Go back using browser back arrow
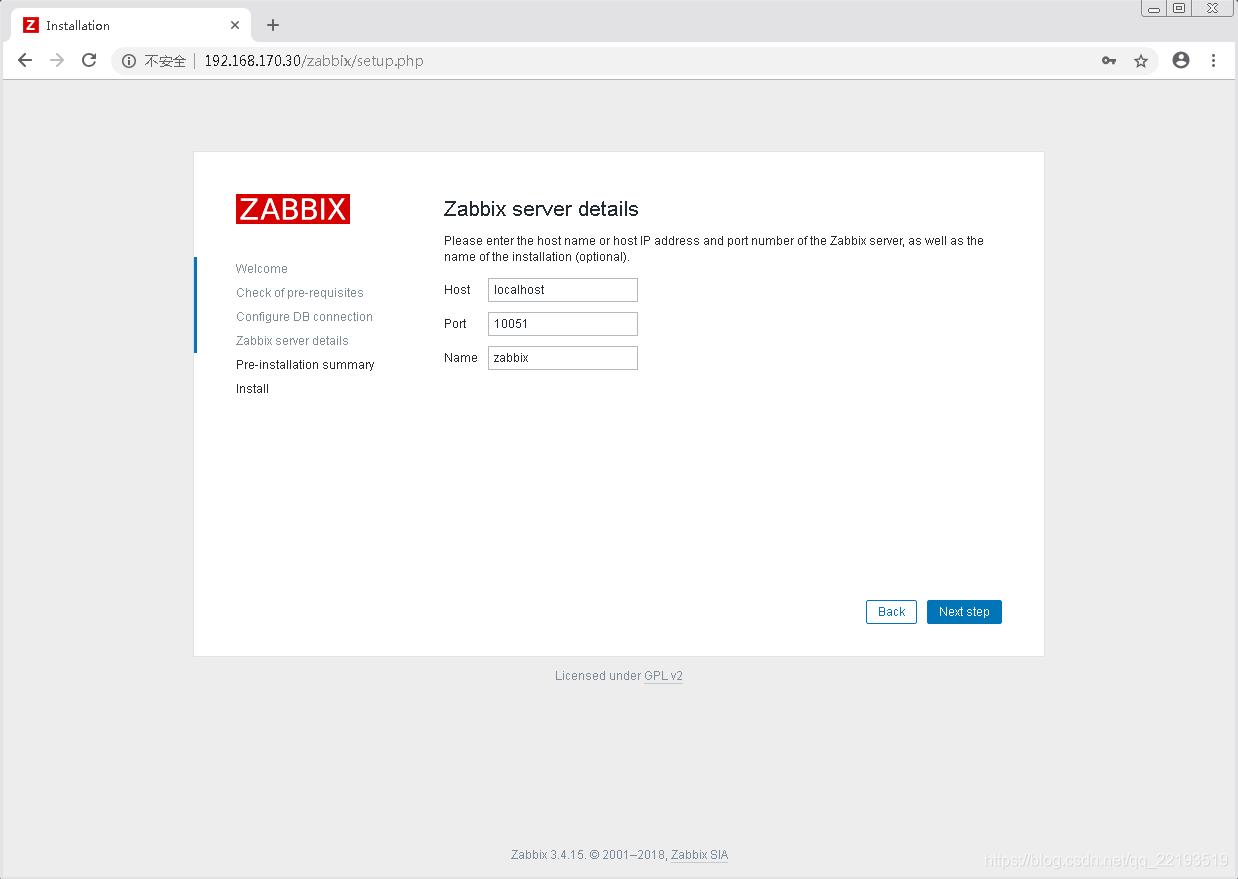 pos(25,60)
